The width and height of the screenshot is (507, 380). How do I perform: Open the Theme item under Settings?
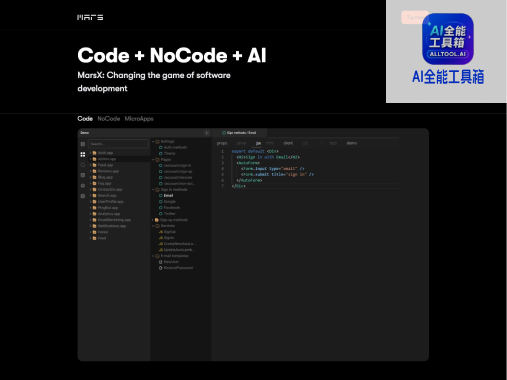169,153
